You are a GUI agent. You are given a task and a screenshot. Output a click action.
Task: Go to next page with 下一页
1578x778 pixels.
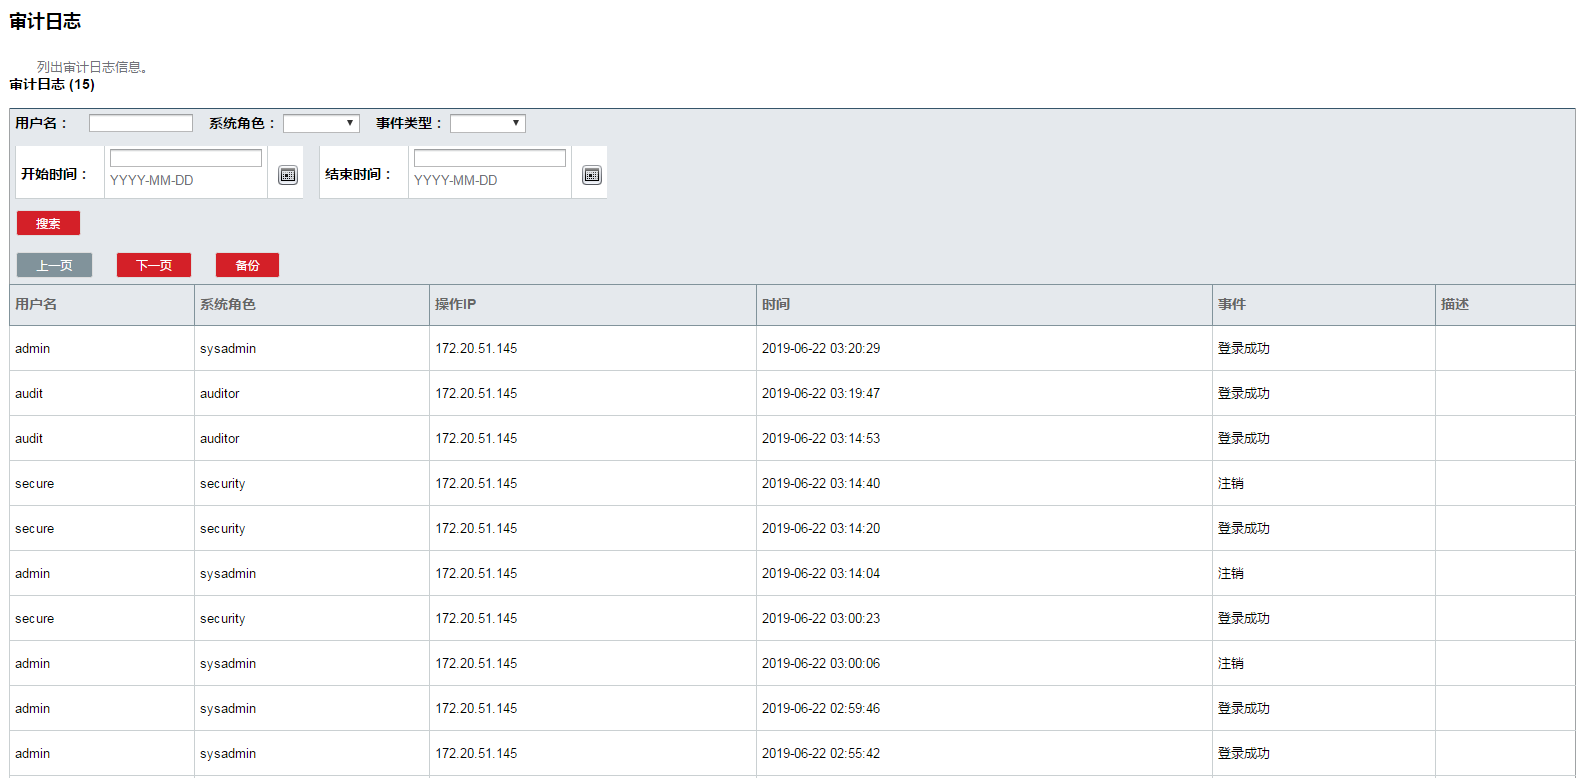point(154,265)
